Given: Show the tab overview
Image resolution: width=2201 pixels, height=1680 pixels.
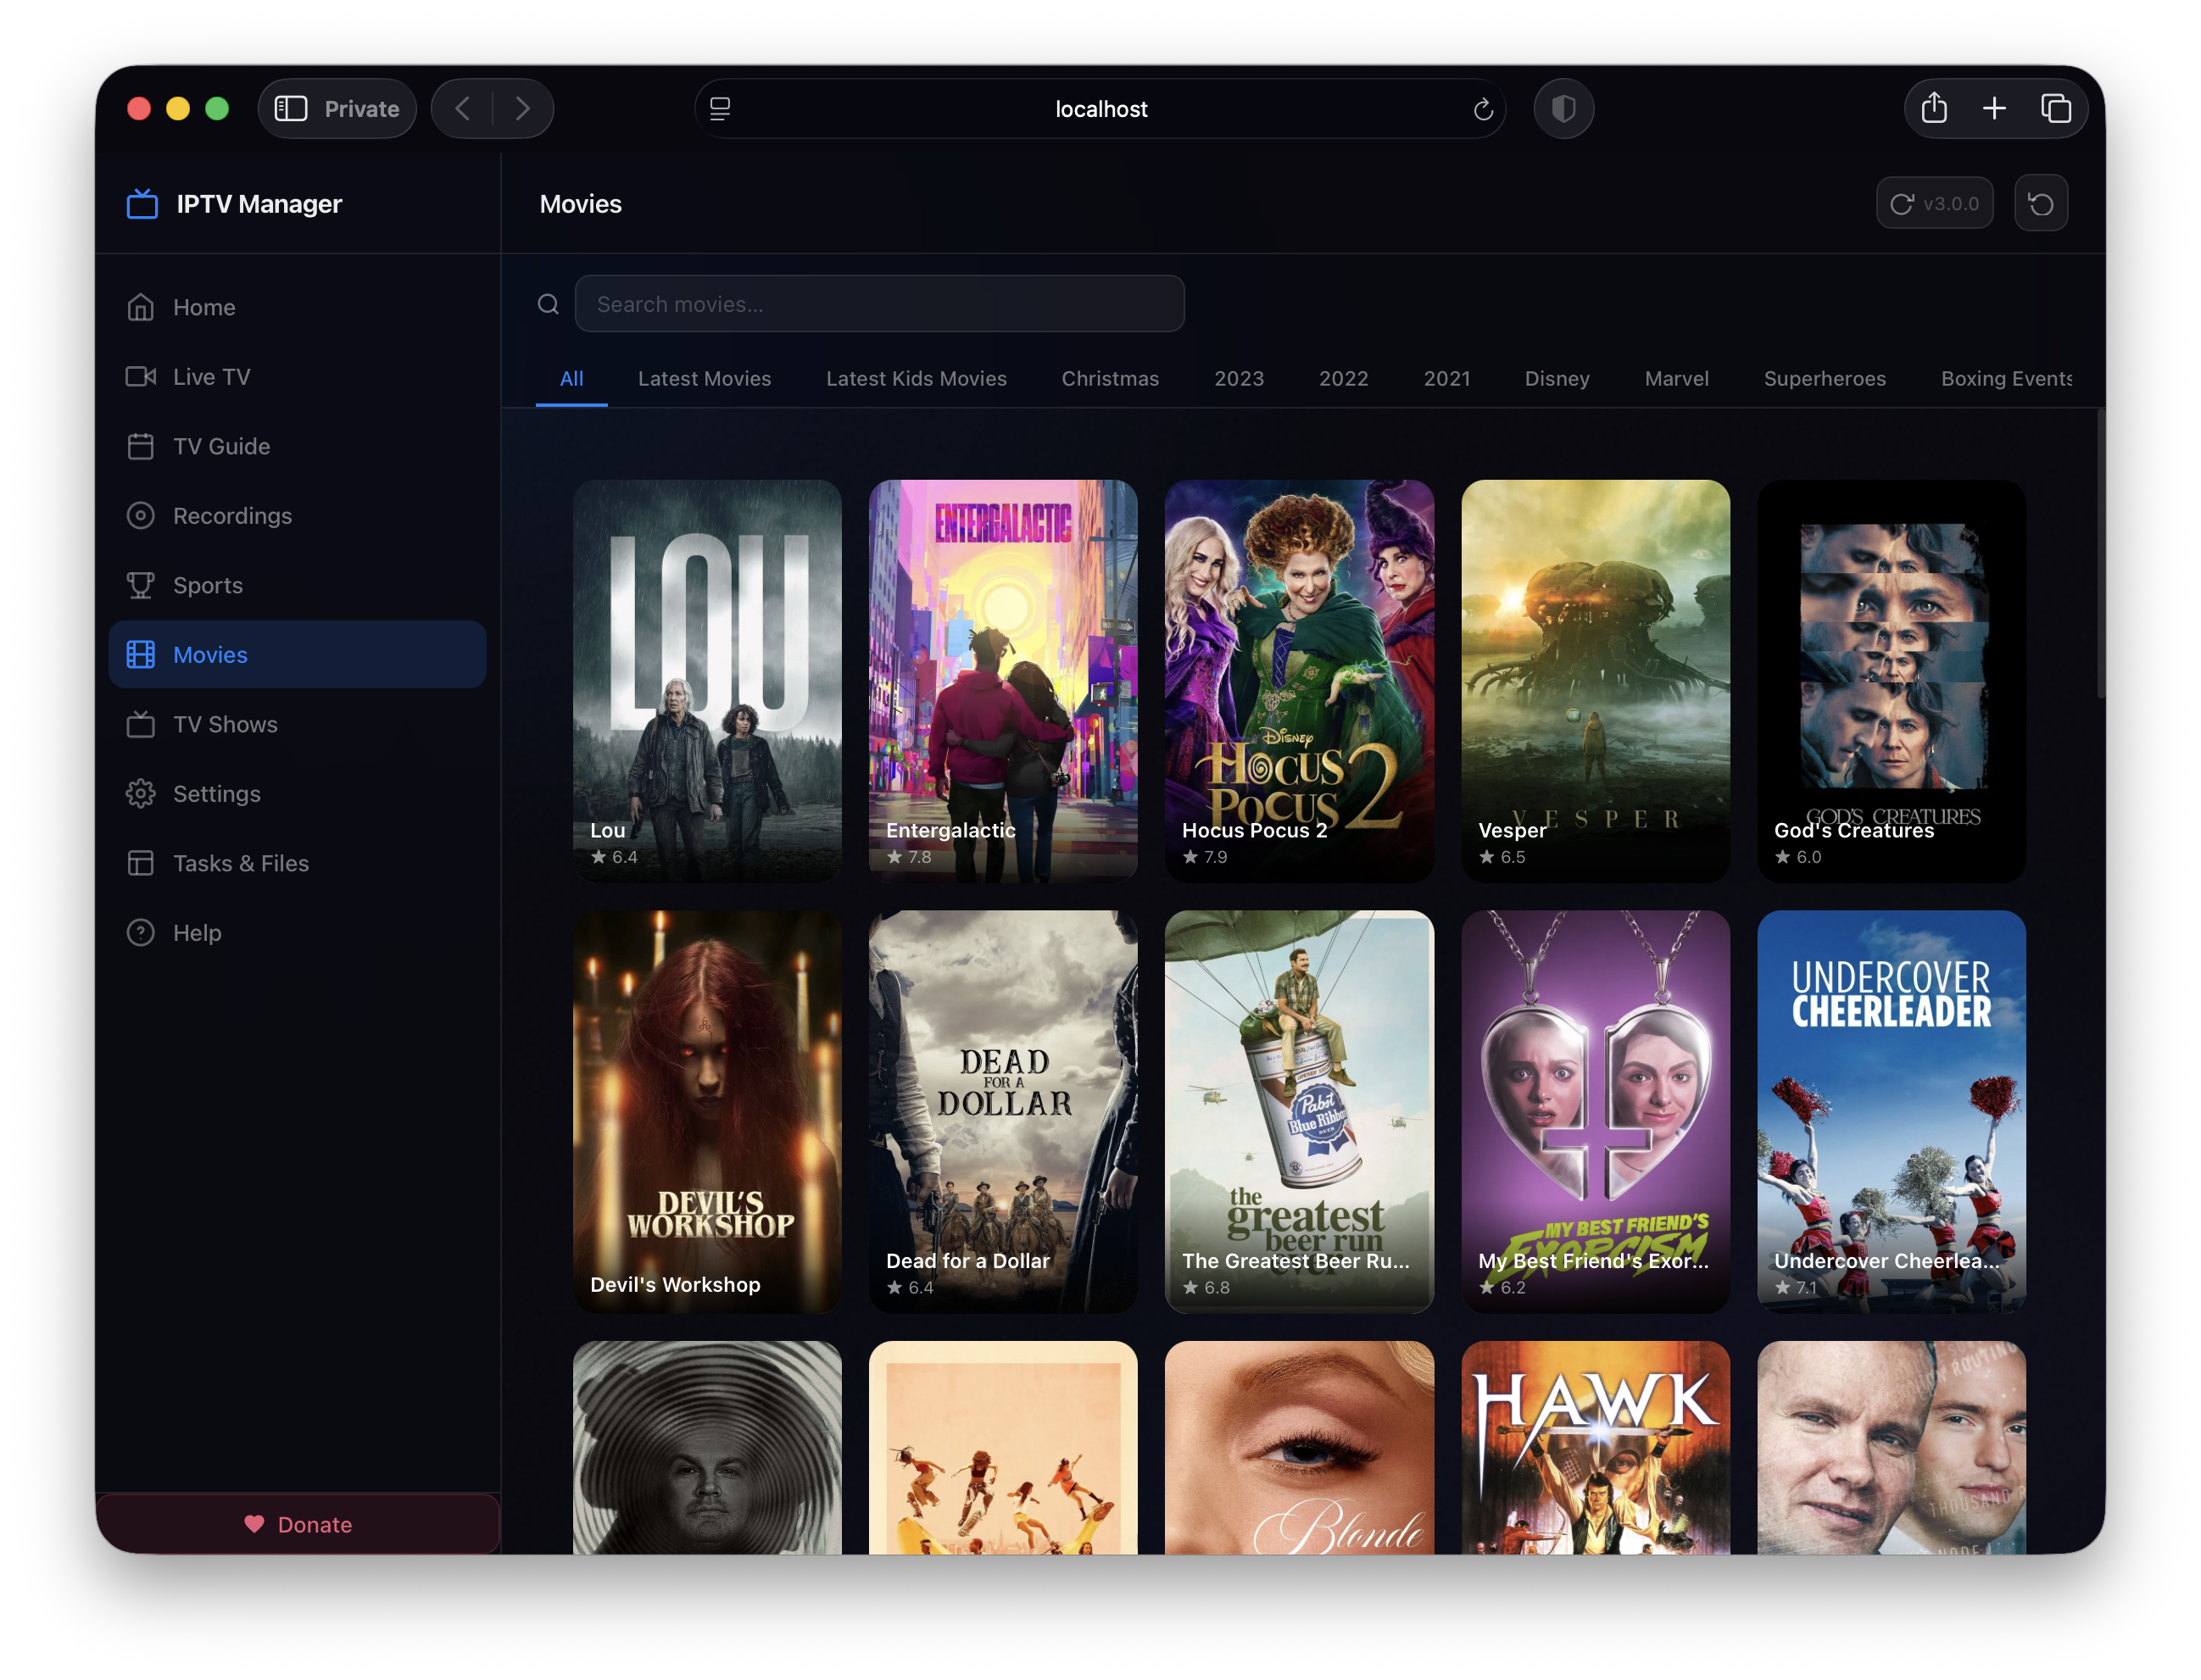Looking at the screenshot, I should [2055, 109].
